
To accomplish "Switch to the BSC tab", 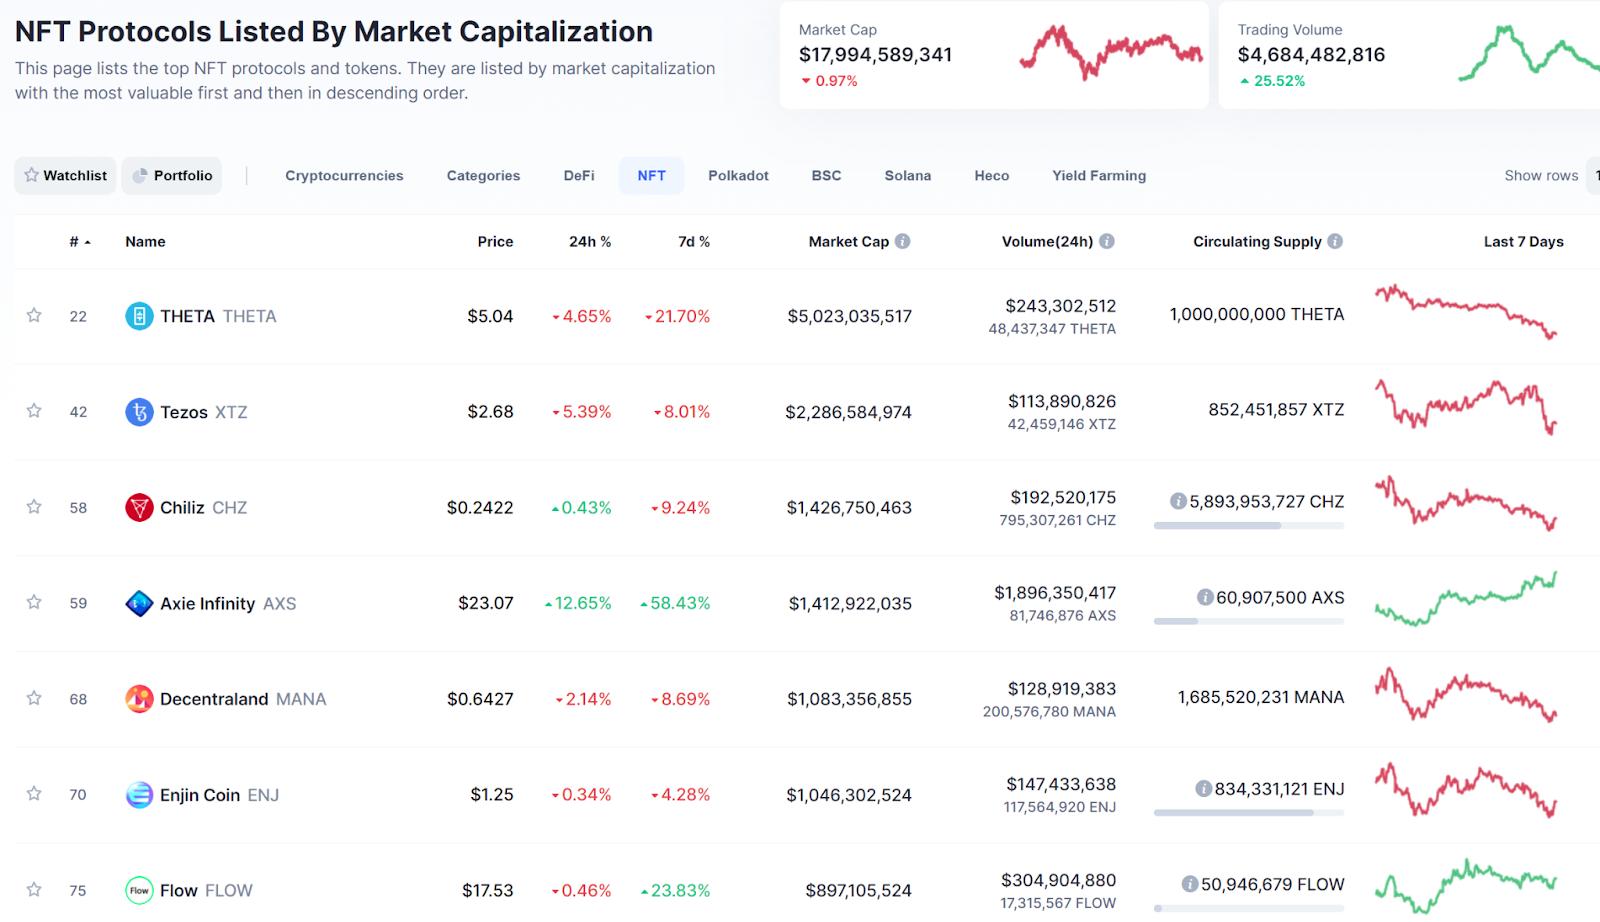I will [x=826, y=175].
